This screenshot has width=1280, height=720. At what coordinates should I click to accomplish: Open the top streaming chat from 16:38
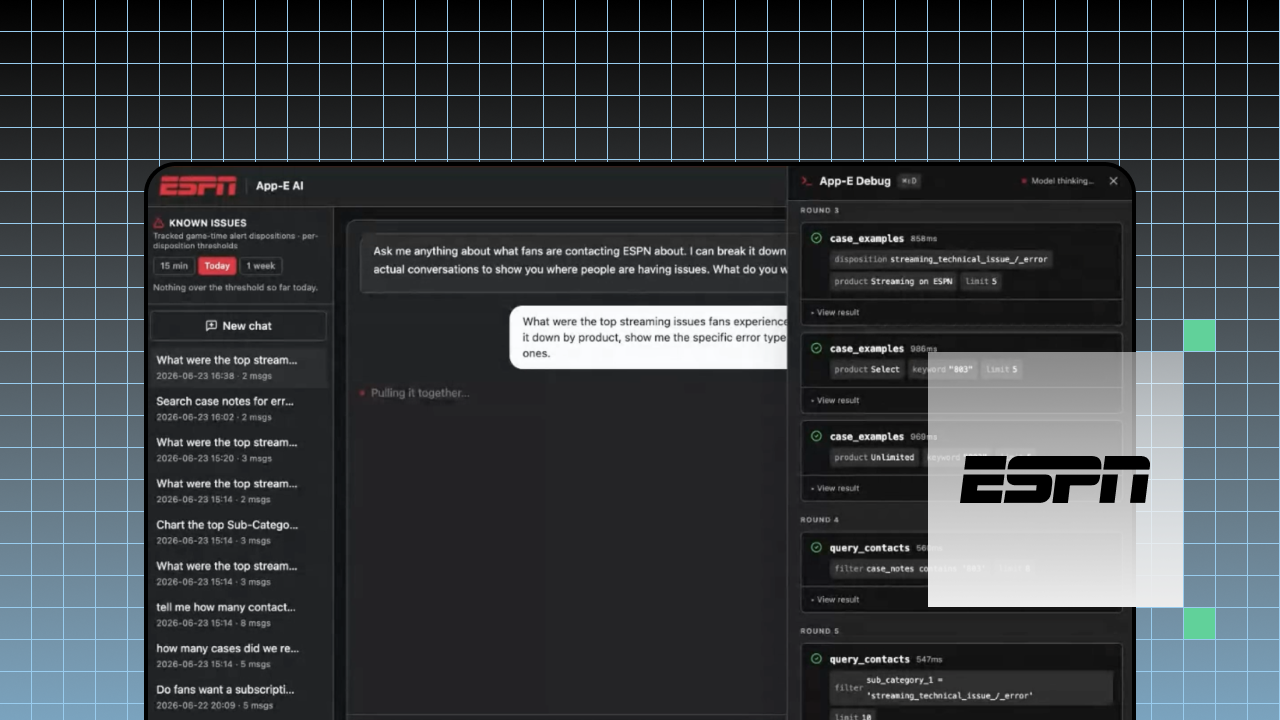(238, 367)
